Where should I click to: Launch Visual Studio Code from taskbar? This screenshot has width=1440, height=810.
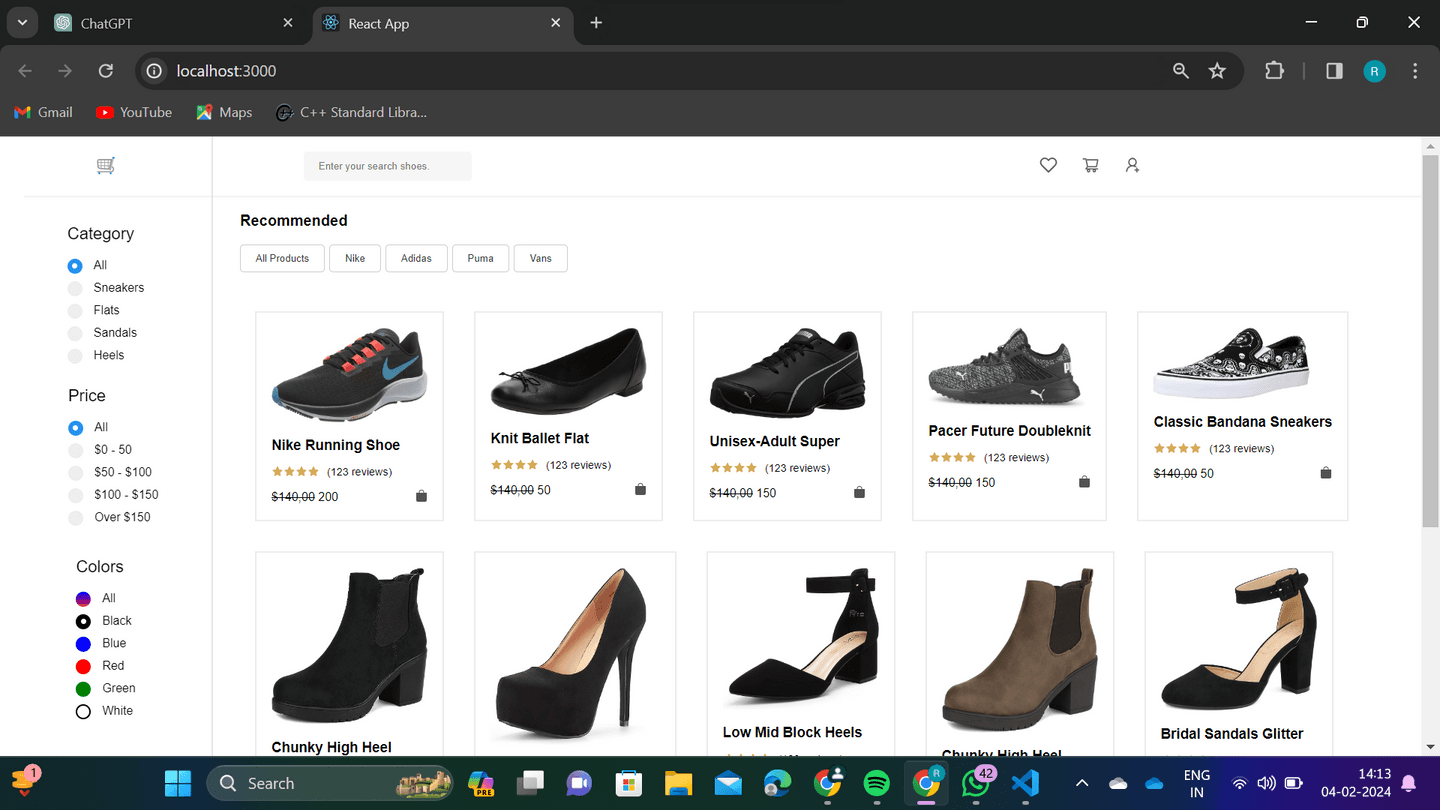(1025, 783)
